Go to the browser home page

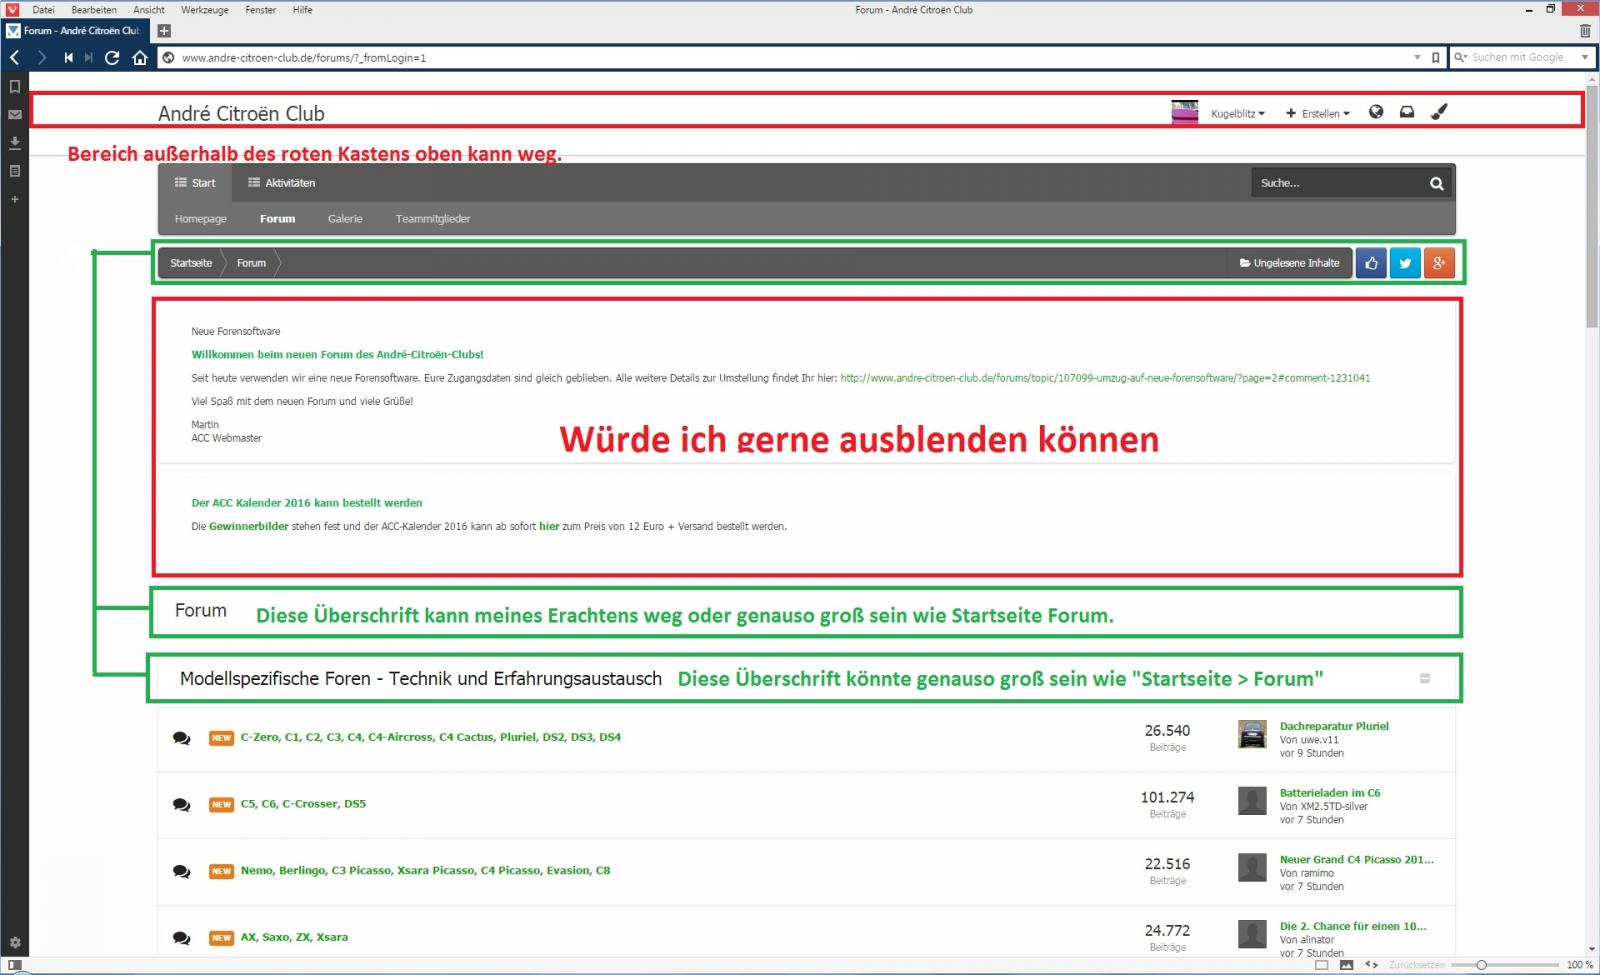pos(140,58)
